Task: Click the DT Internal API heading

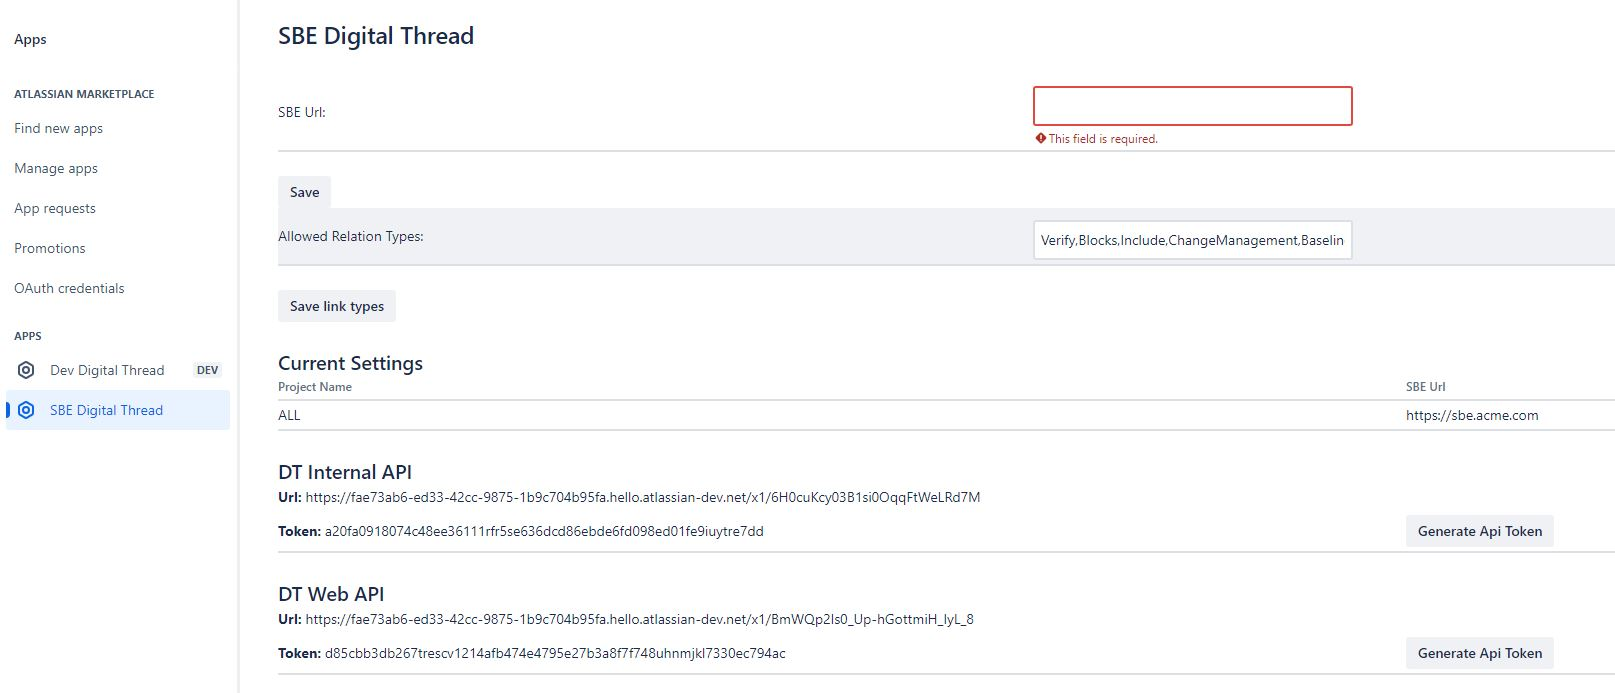Action: [345, 472]
